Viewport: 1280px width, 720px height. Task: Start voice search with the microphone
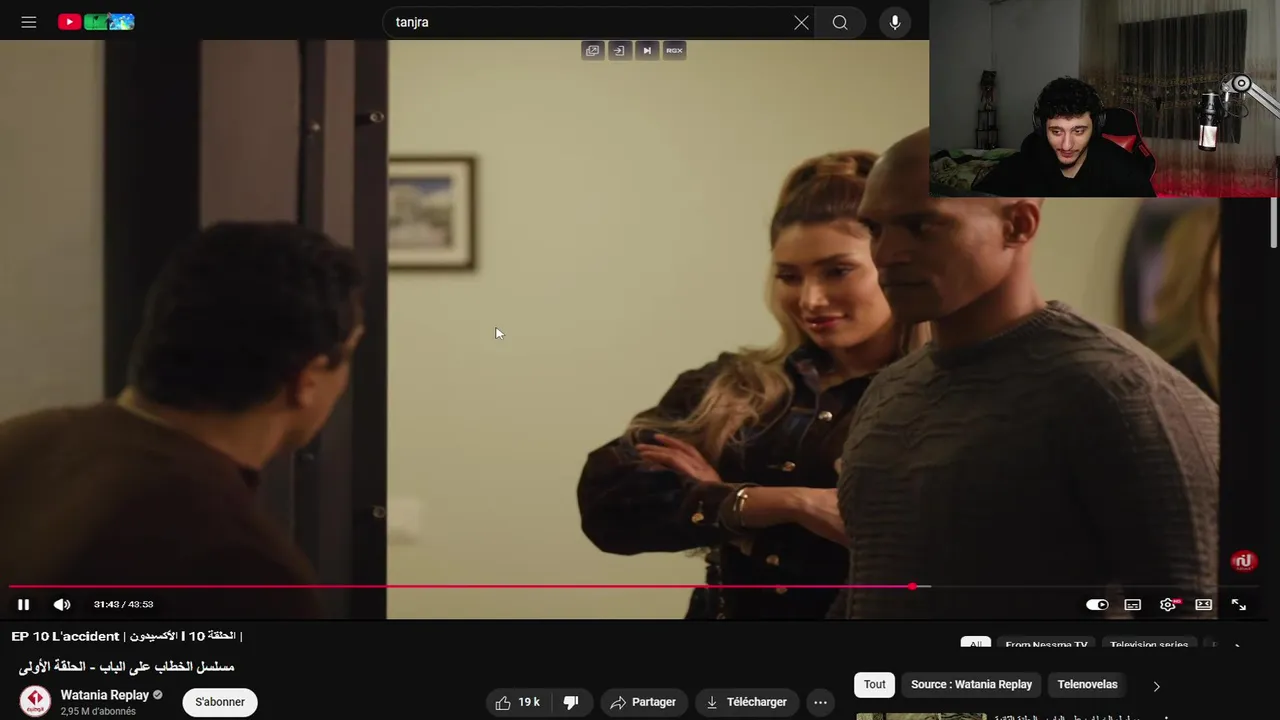(x=895, y=22)
